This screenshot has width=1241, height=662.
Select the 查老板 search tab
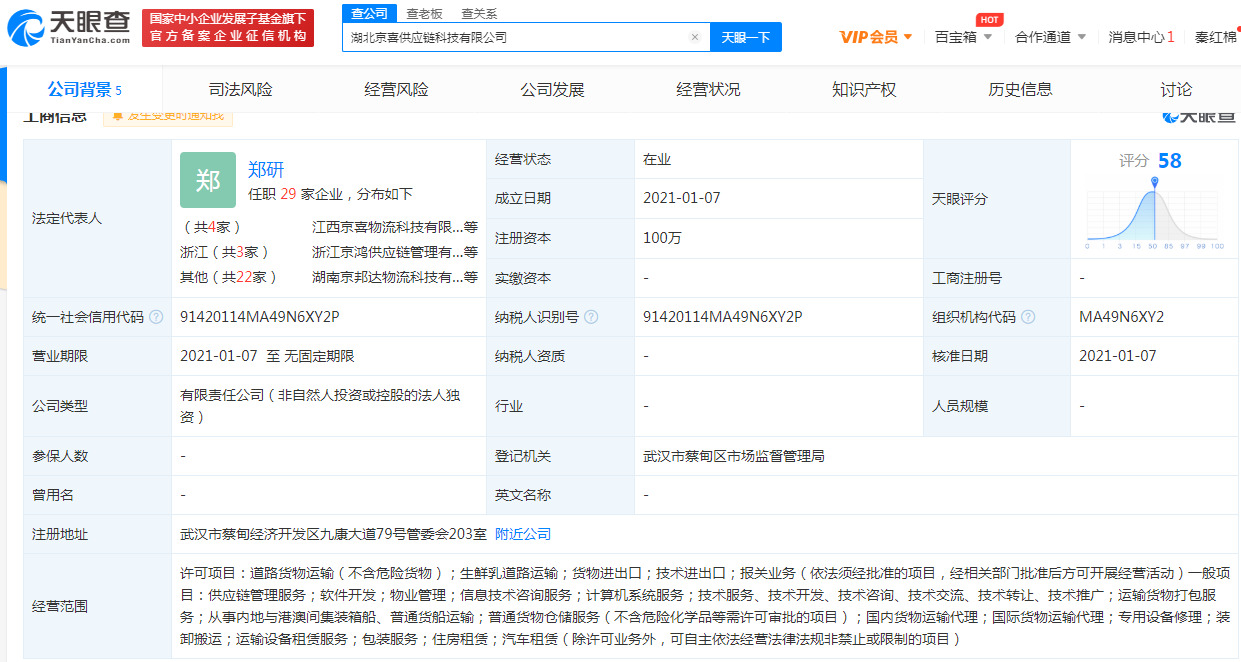pyautogui.click(x=425, y=13)
